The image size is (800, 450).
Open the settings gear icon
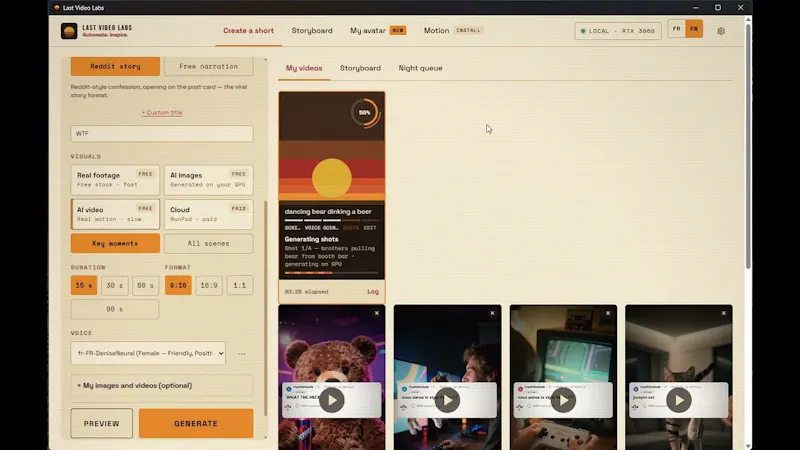[721, 31]
